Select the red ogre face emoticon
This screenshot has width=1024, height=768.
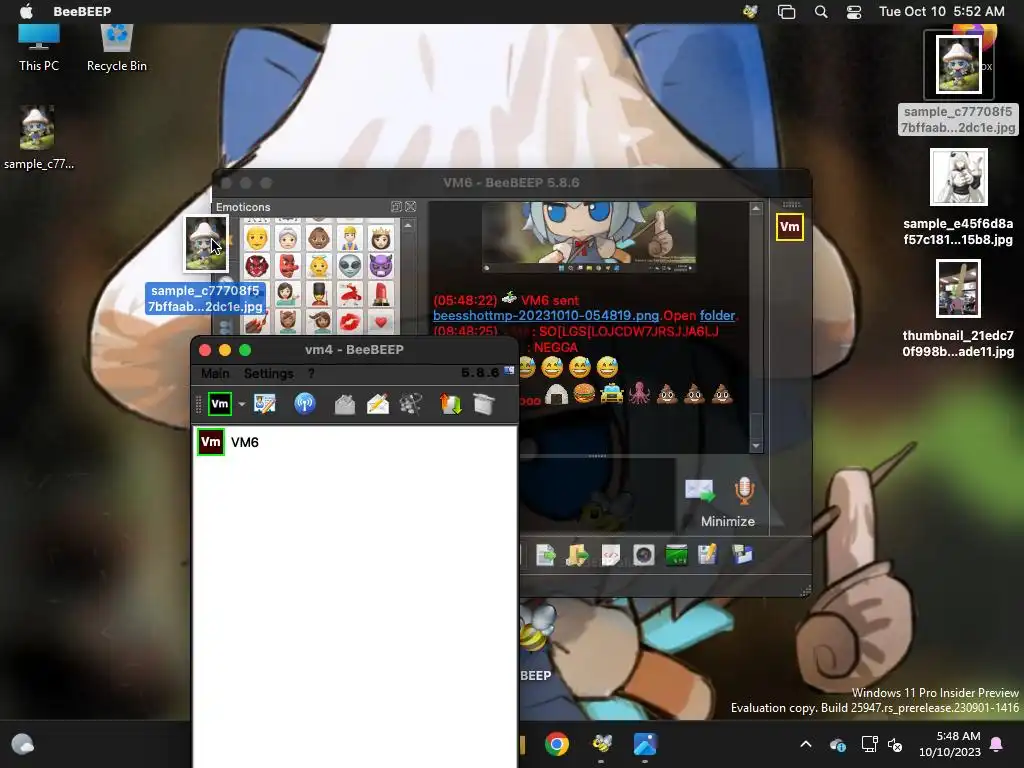click(x=257, y=266)
